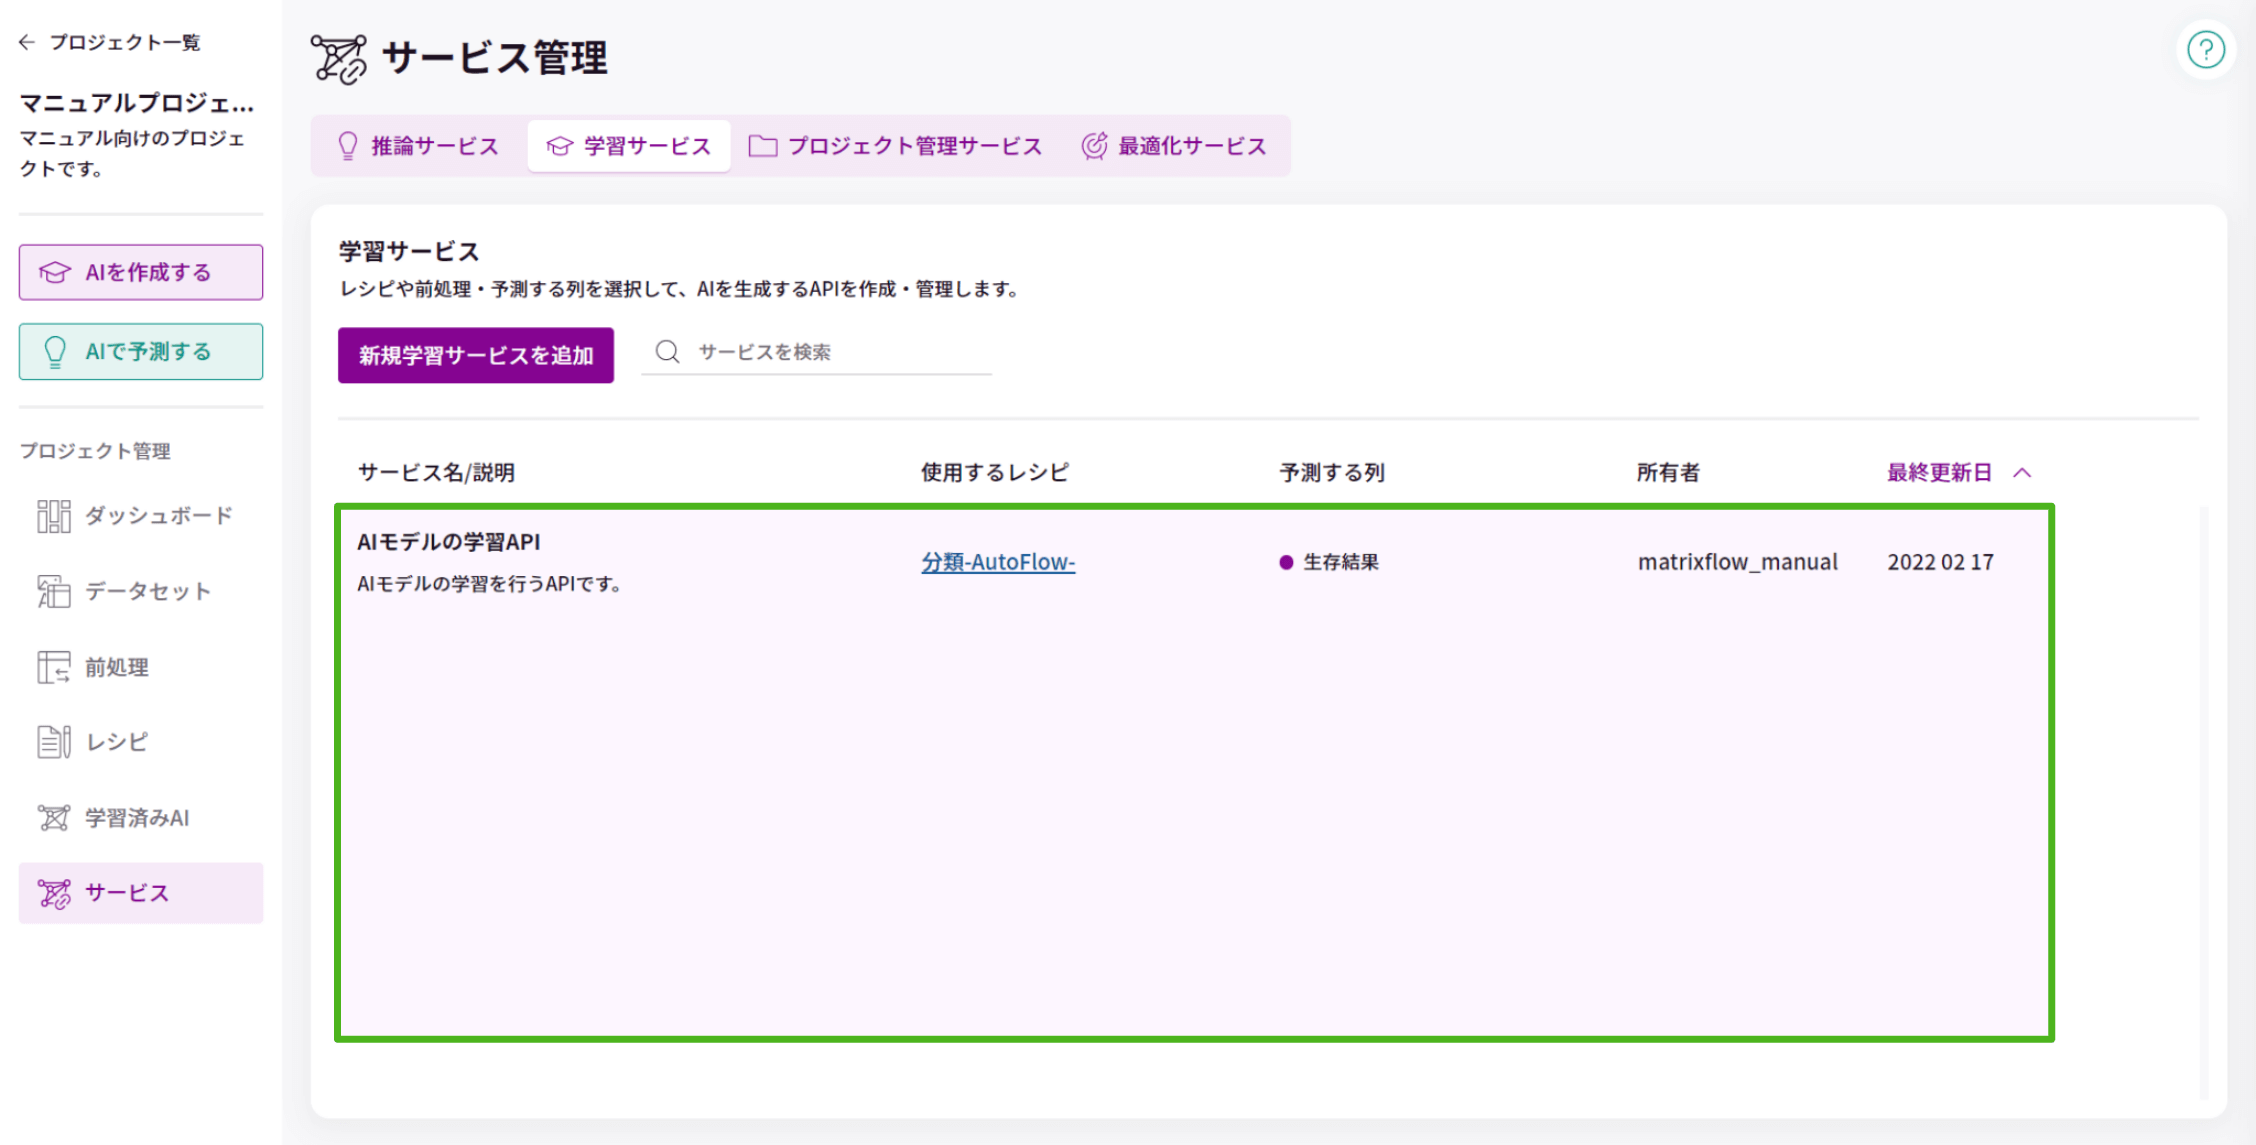Select the 学習サービス tab

(x=628, y=145)
